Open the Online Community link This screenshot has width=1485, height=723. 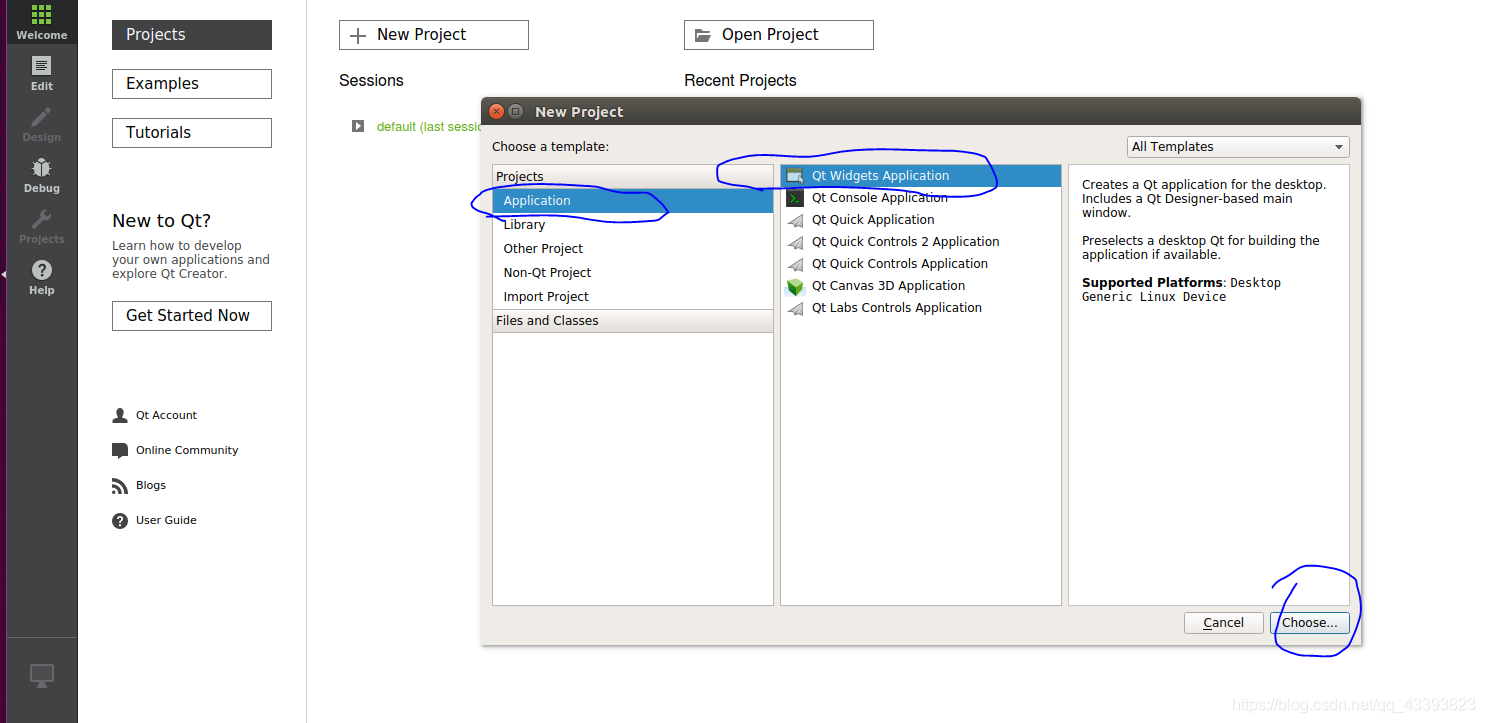(x=187, y=450)
